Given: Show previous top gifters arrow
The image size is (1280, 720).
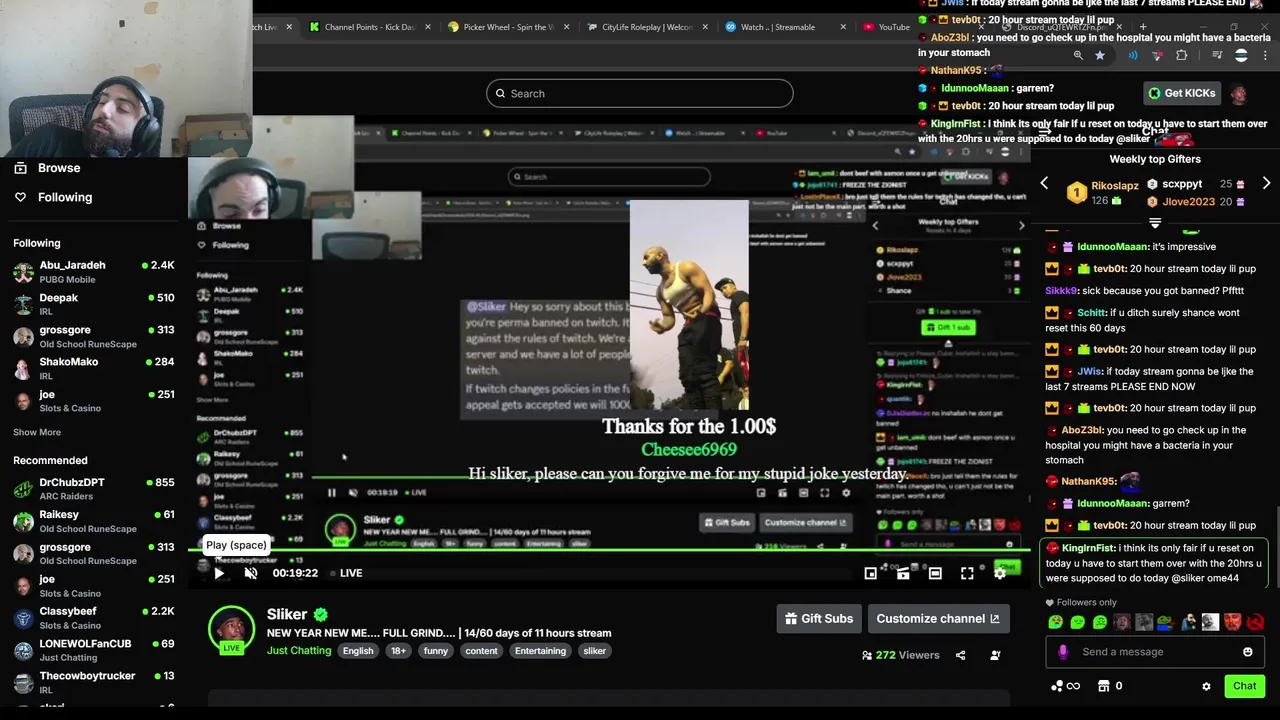Looking at the screenshot, I should (1044, 184).
